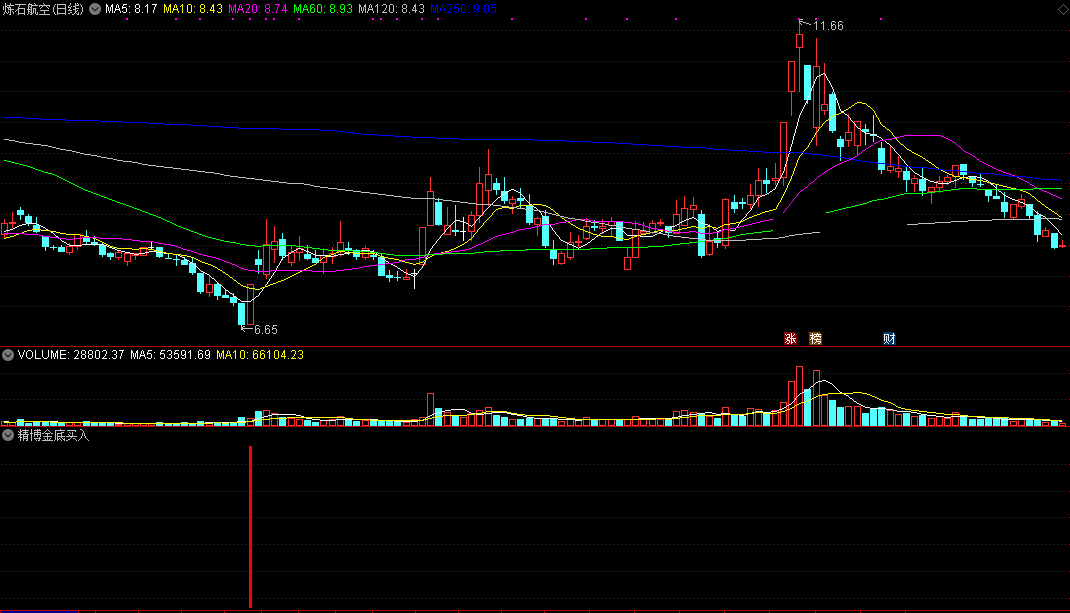Click the VOLUME: 28802.37 label

coord(71,355)
